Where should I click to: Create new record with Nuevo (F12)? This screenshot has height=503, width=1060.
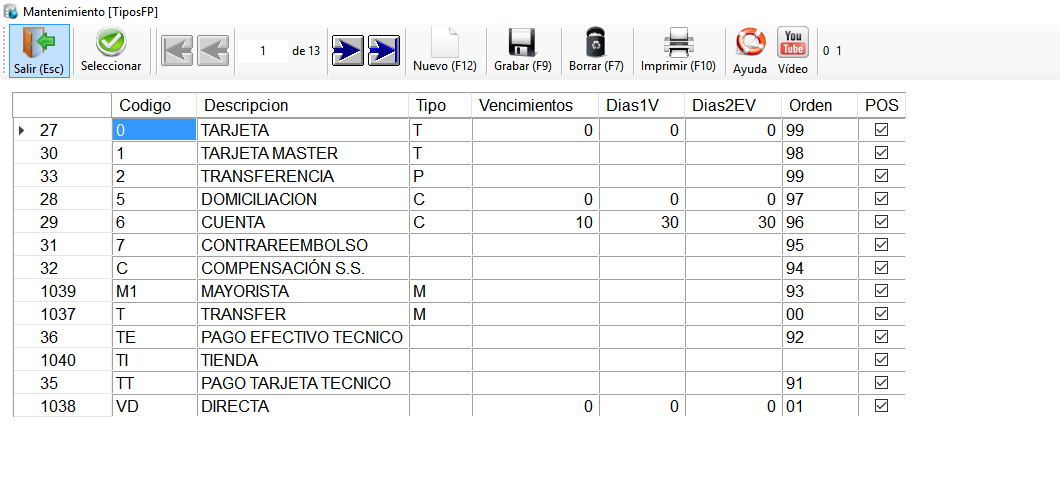[445, 51]
